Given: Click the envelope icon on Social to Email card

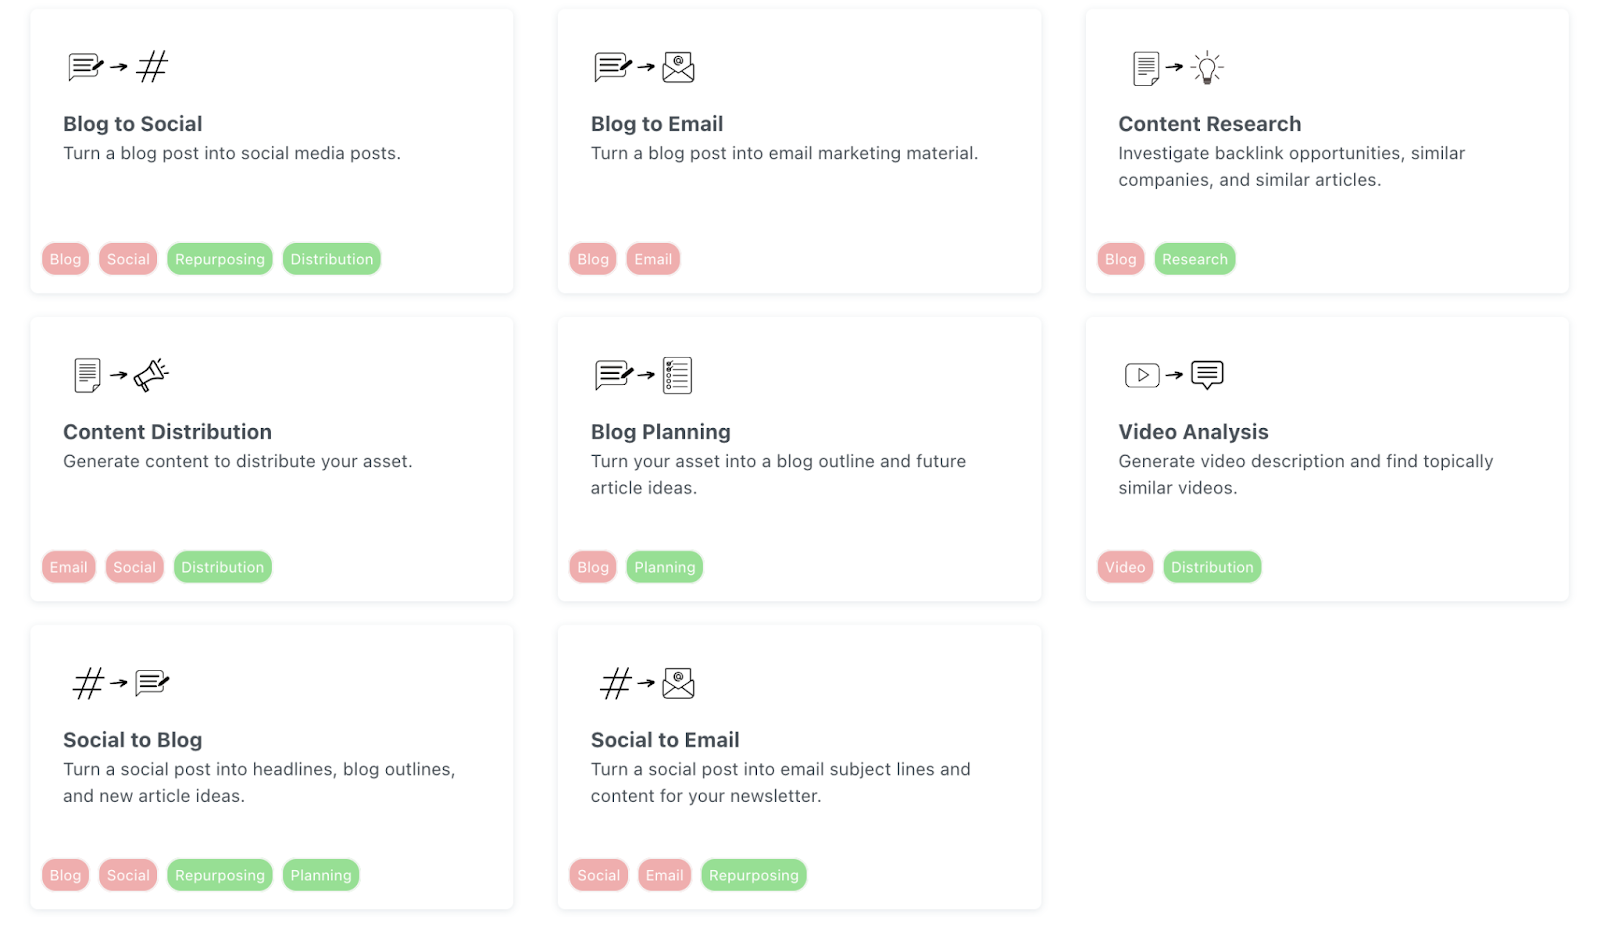Looking at the screenshot, I should click(x=678, y=683).
